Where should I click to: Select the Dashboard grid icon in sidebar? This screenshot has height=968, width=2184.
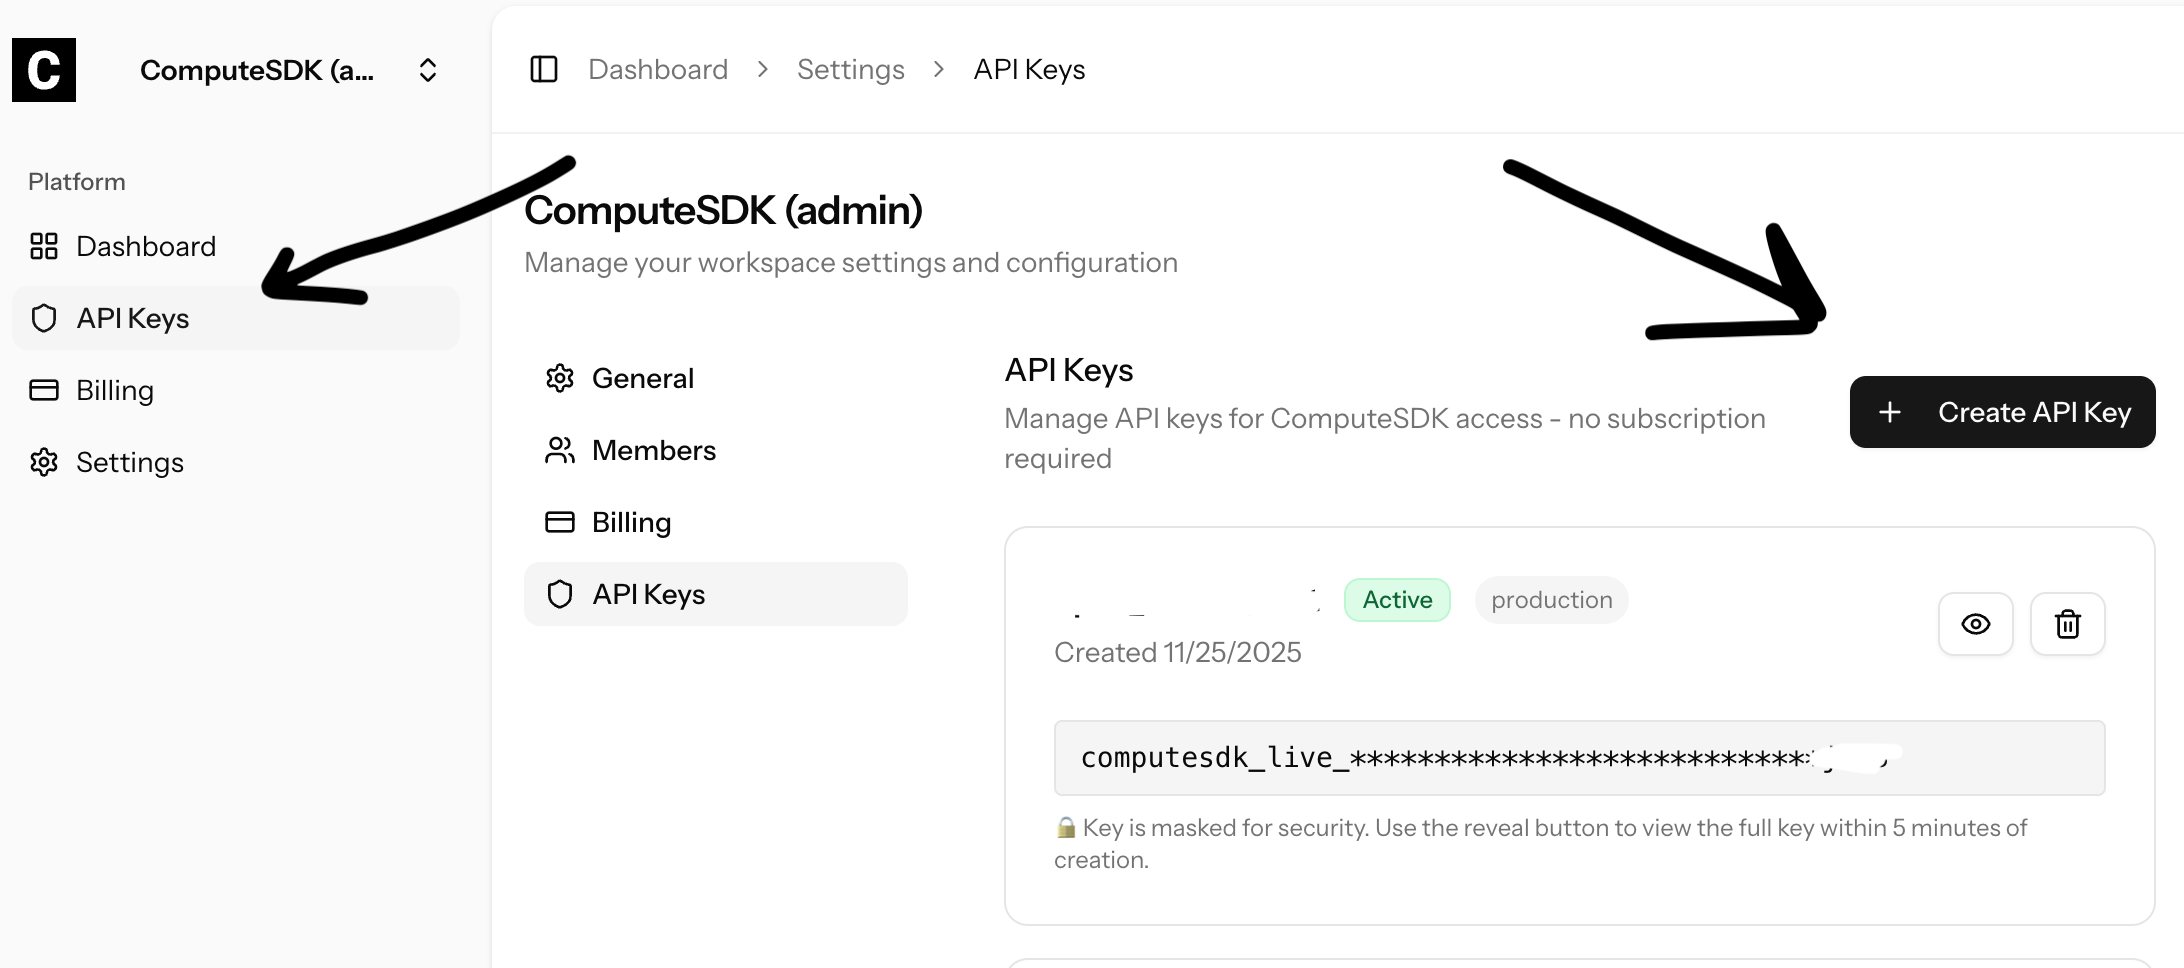44,245
